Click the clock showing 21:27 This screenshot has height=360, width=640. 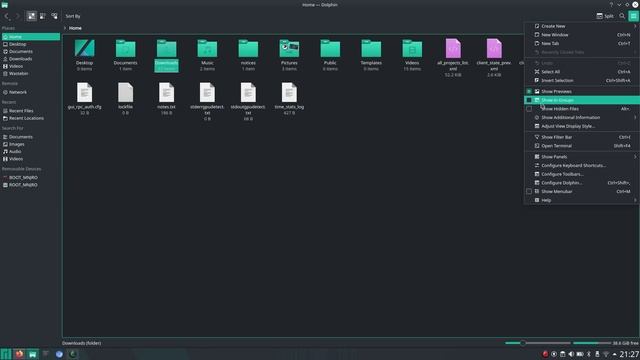click(629, 354)
